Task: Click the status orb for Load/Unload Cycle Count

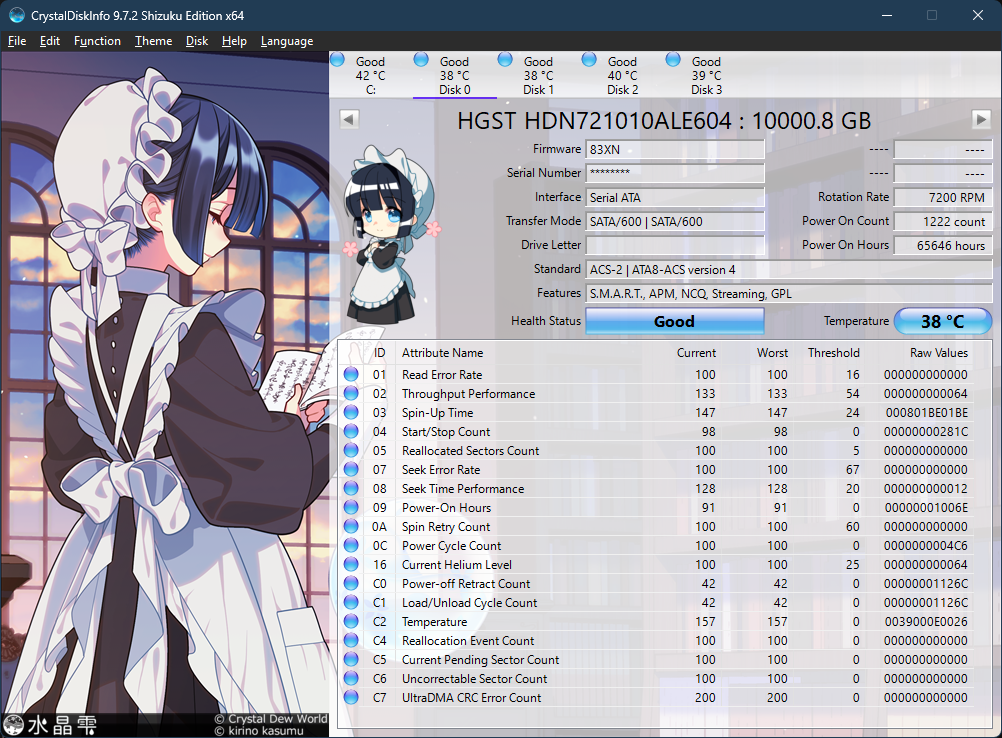Action: pos(351,603)
